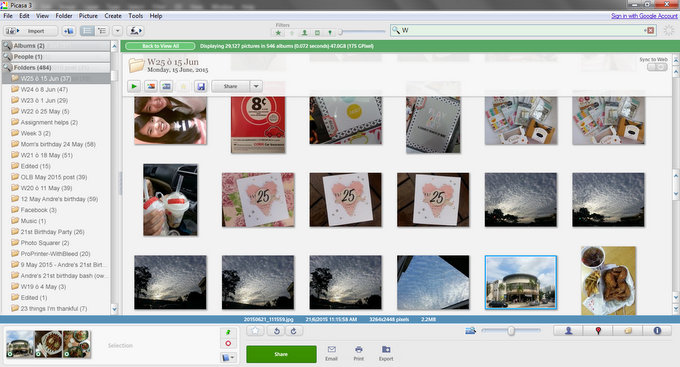Open the Picture menu

click(x=88, y=16)
